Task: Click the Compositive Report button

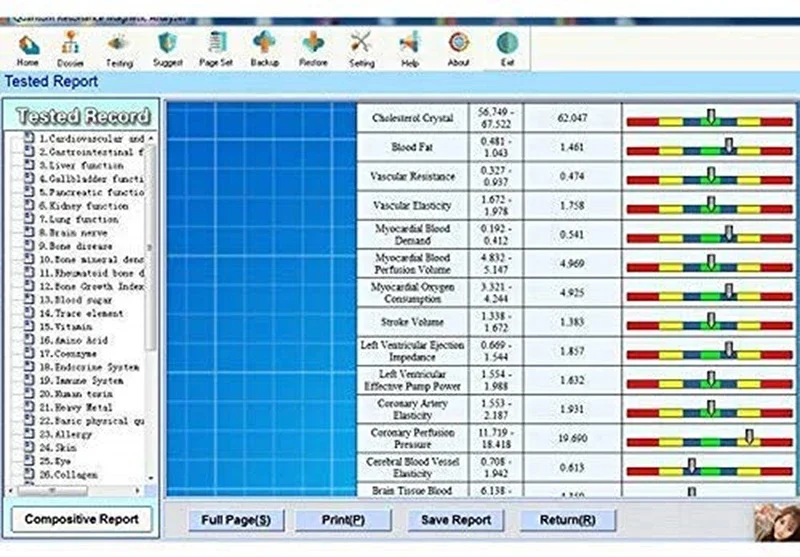Action: [x=82, y=519]
